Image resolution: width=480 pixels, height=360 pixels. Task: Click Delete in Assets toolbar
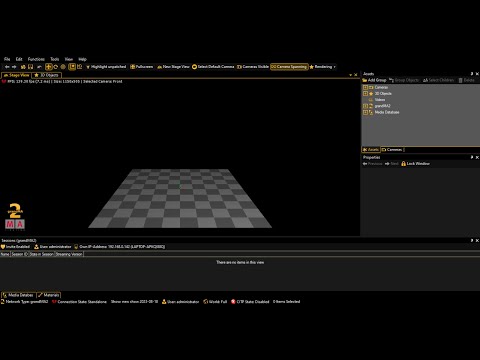[466, 80]
